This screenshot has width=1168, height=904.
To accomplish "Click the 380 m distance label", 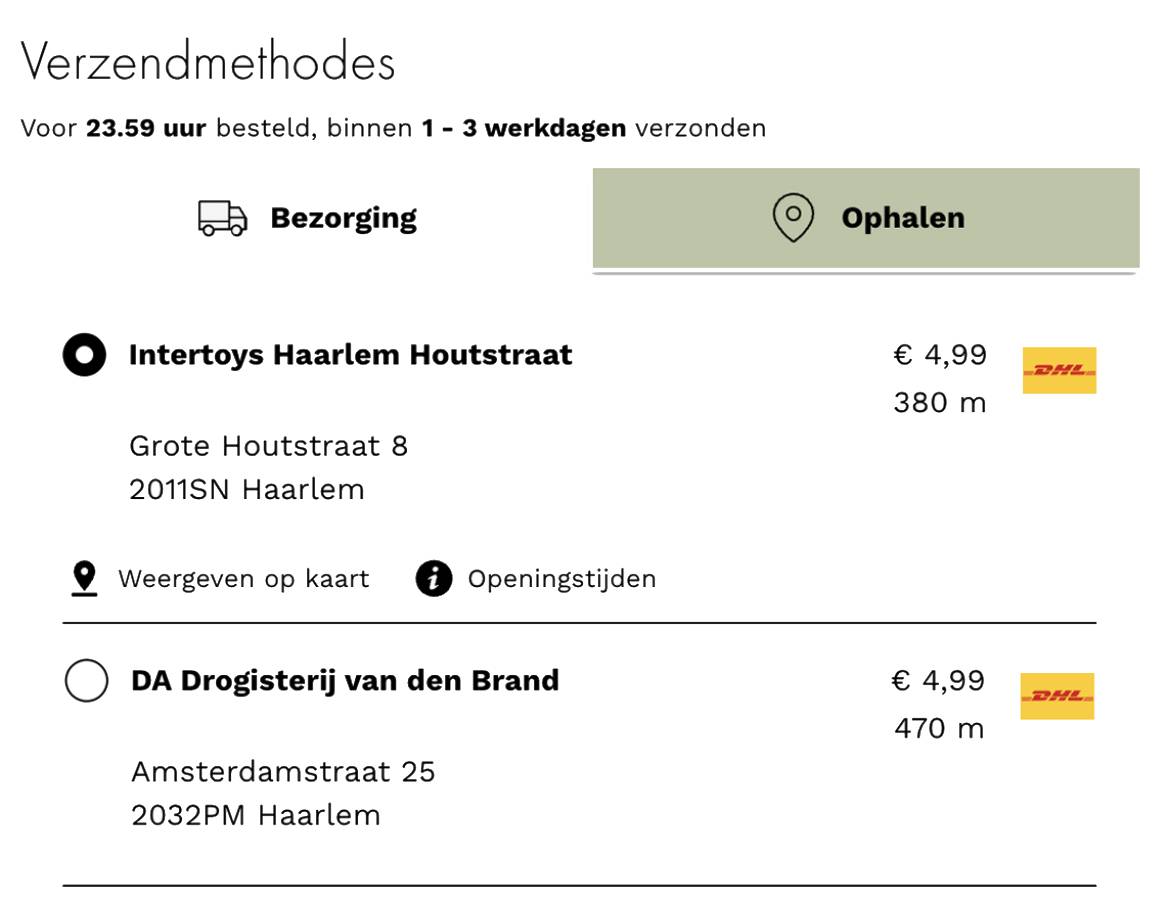I will (x=939, y=403).
